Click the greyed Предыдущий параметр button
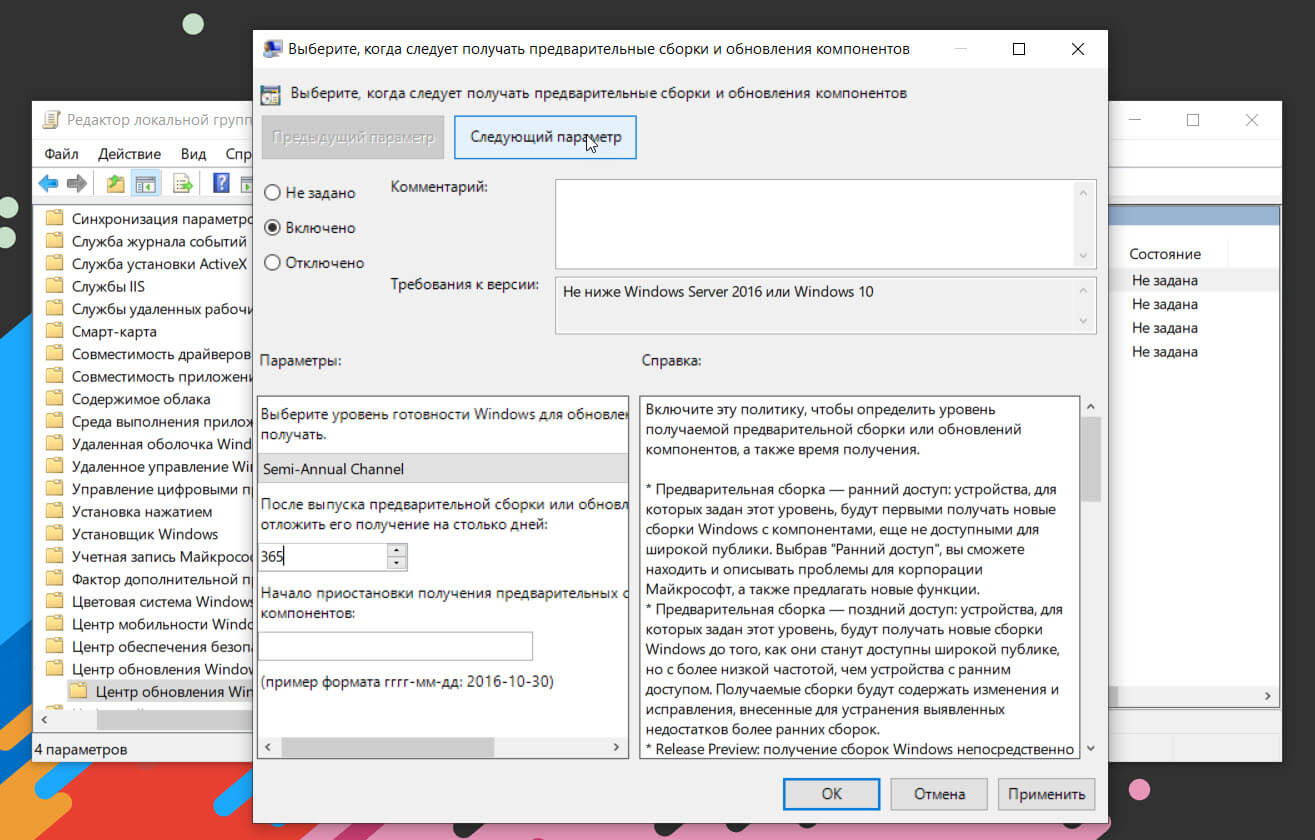 pos(353,138)
